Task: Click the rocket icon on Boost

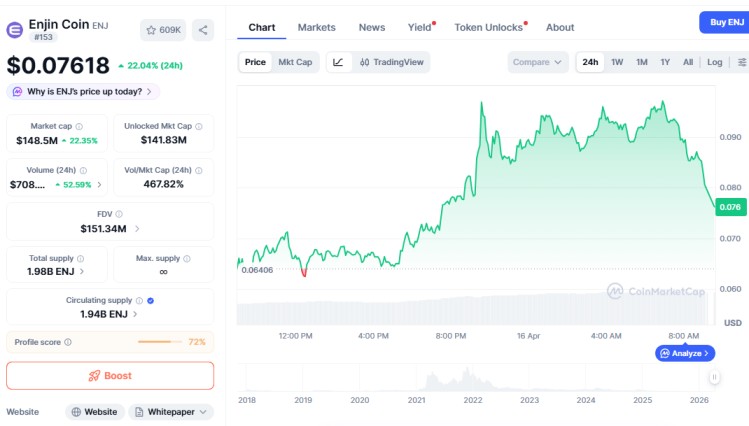Action: 94,376
